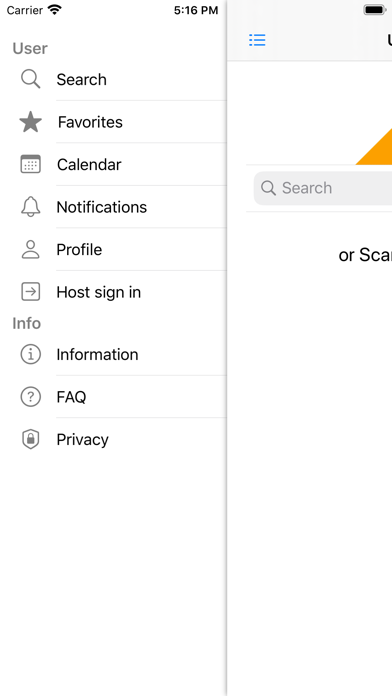Open Profile from the user section

click(x=113, y=249)
